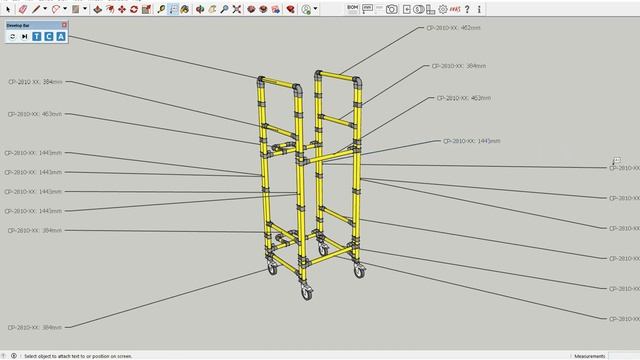This screenshot has width=640, height=360.
Task: Choose the Pan hand tool
Action: pos(212,9)
